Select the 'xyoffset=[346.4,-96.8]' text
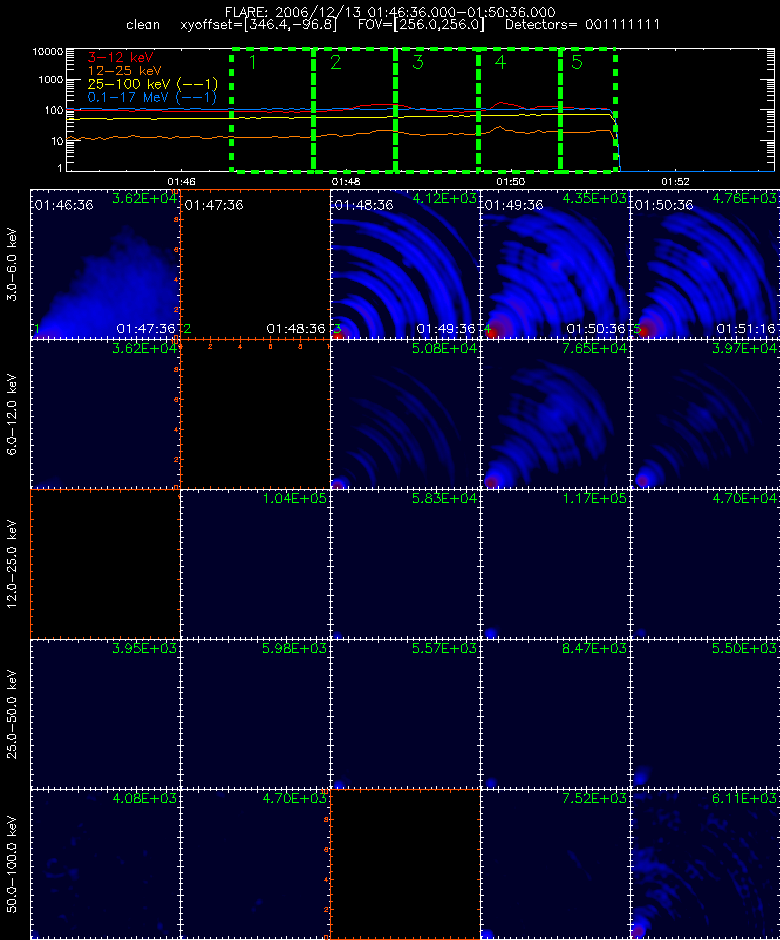This screenshot has width=780, height=940. 258,25
